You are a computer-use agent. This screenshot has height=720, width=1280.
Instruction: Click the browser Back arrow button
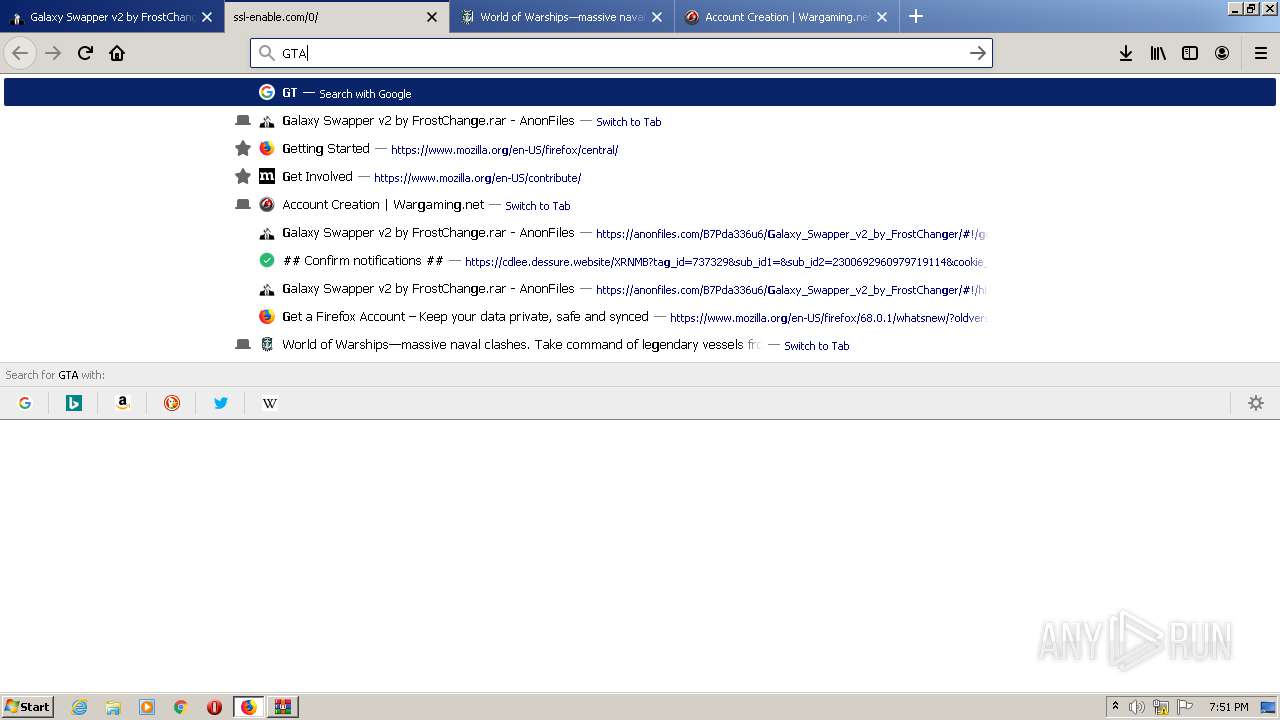point(20,53)
